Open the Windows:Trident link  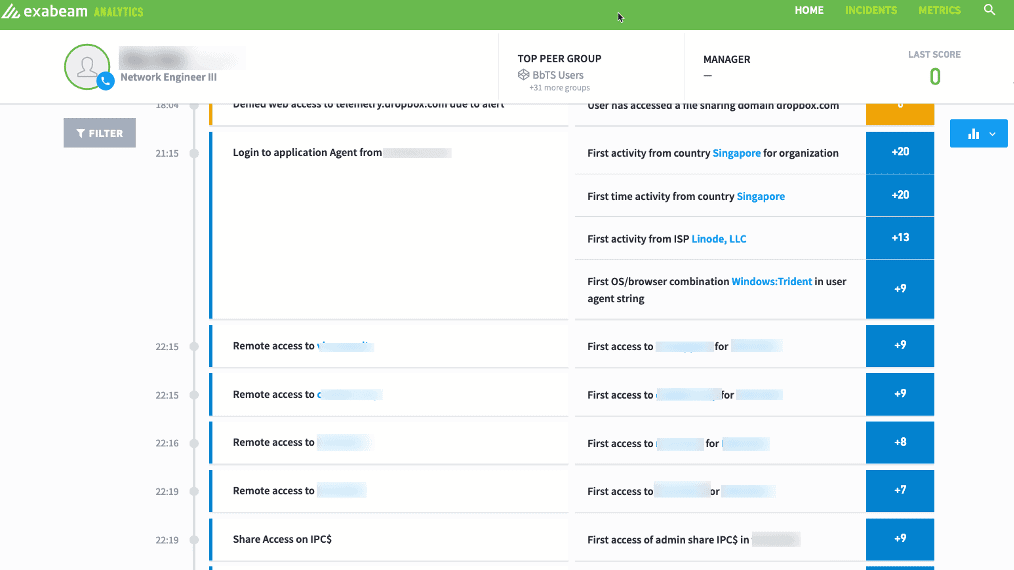click(771, 281)
